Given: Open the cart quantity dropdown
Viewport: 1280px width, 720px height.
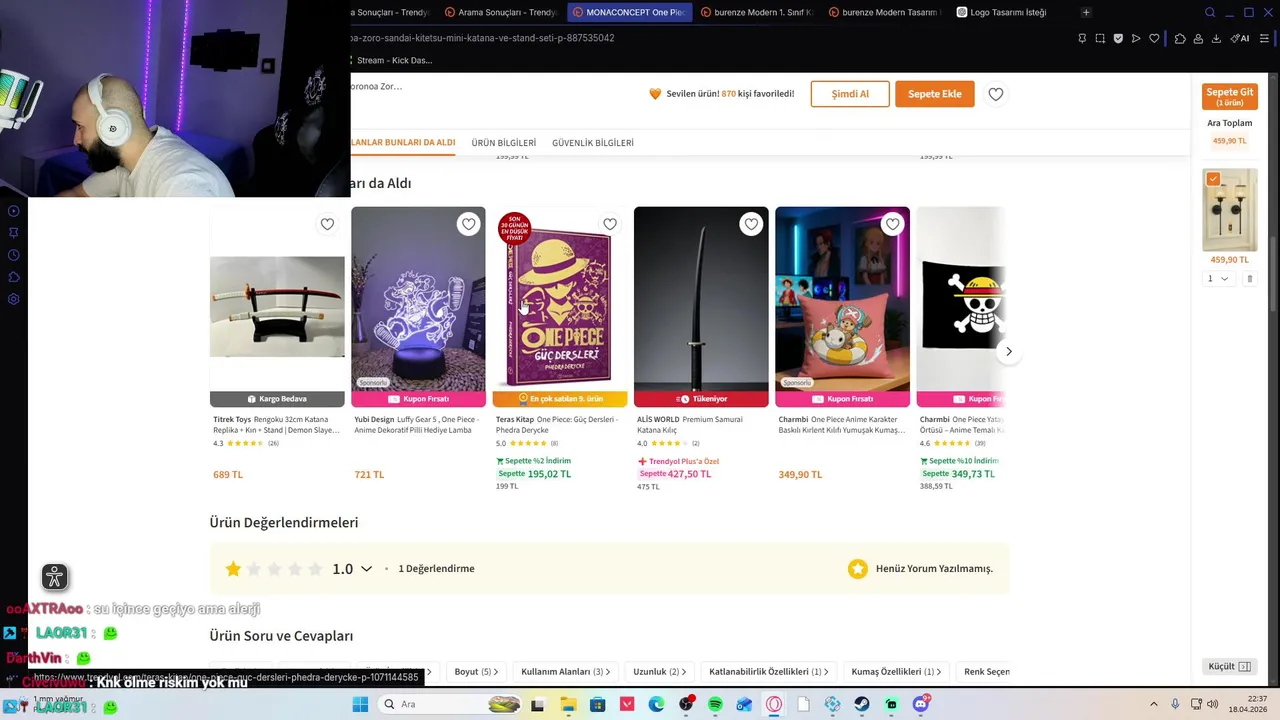Looking at the screenshot, I should [x=1217, y=279].
